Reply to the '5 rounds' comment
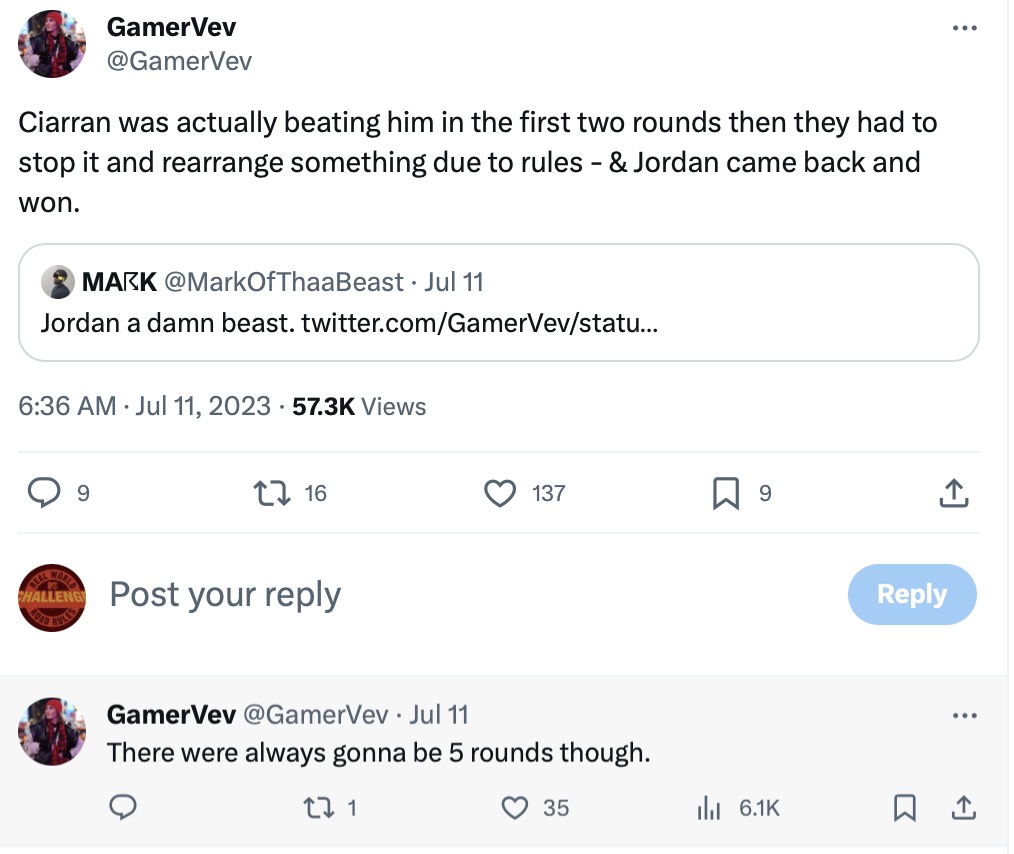The width and height of the screenshot is (1014, 854). coord(123,807)
